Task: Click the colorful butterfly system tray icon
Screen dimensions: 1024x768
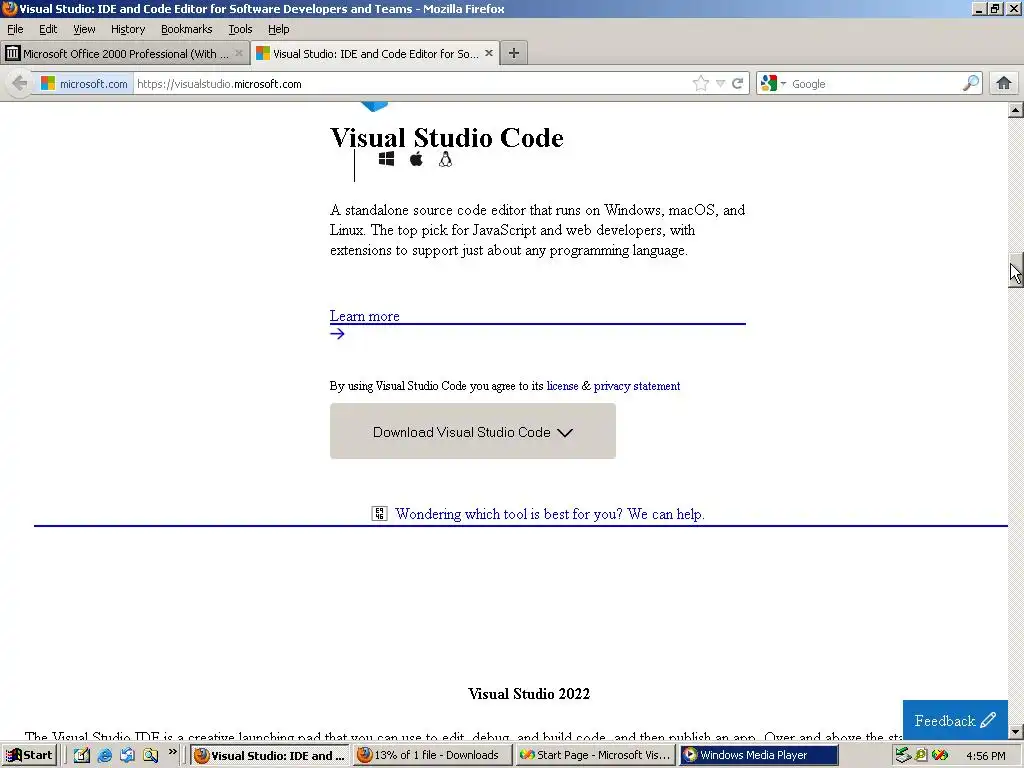Action: click(940, 755)
